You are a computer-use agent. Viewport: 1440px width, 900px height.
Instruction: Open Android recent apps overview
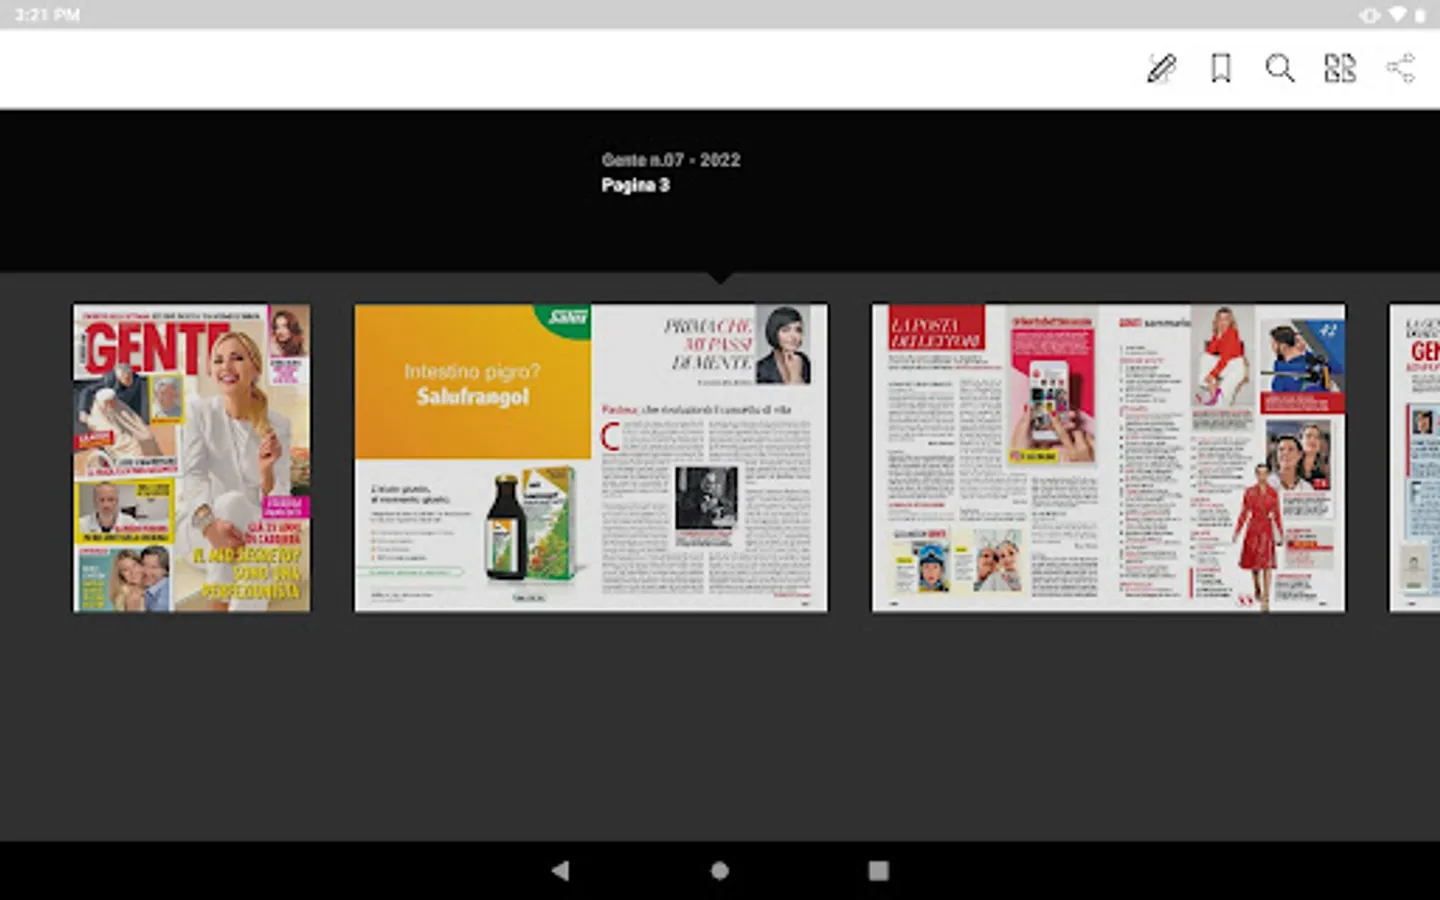[878, 870]
